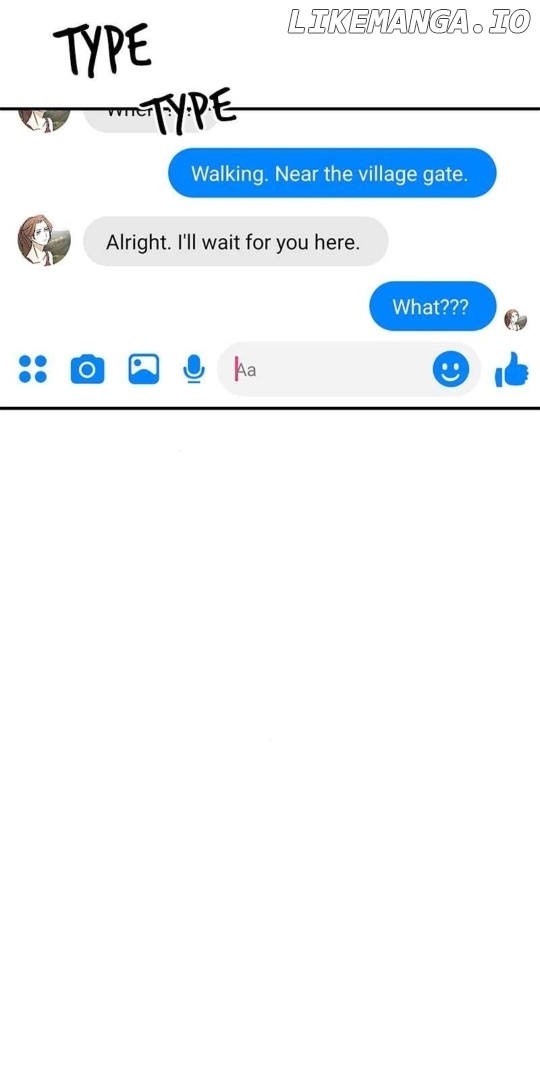Tap the microphone voice message icon

pos(194,369)
